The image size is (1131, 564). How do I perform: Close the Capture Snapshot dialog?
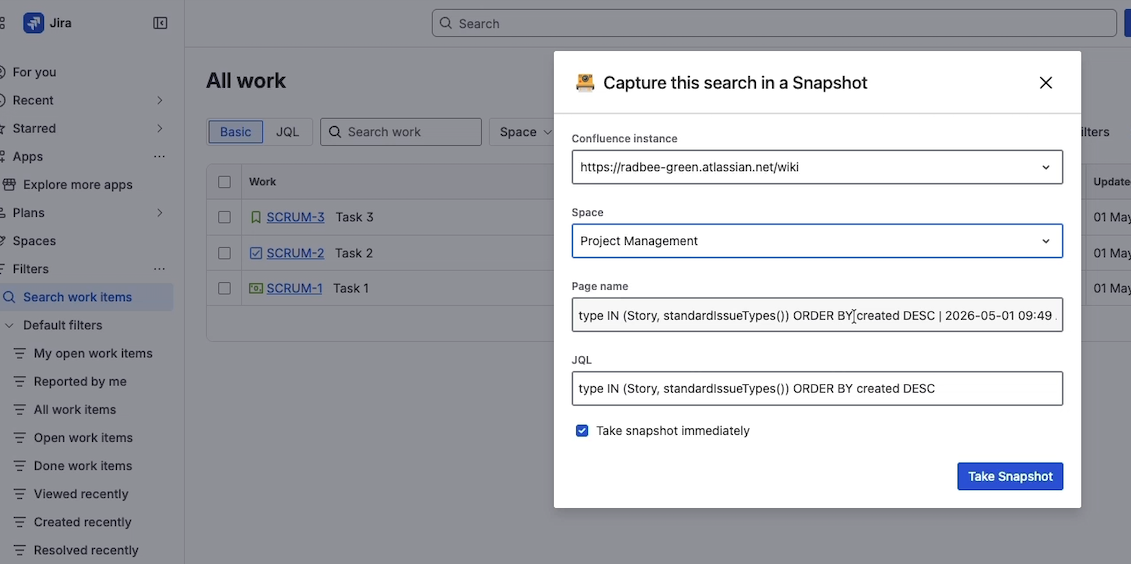coord(1046,83)
